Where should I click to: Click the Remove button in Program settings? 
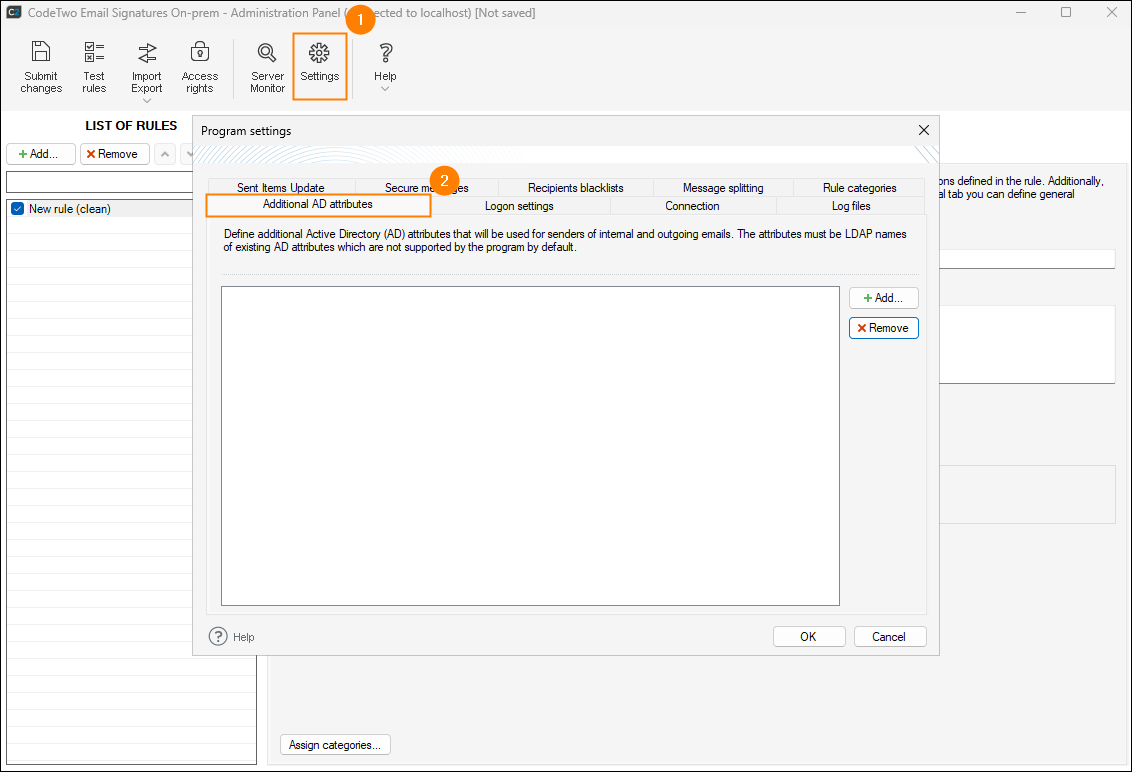click(883, 328)
